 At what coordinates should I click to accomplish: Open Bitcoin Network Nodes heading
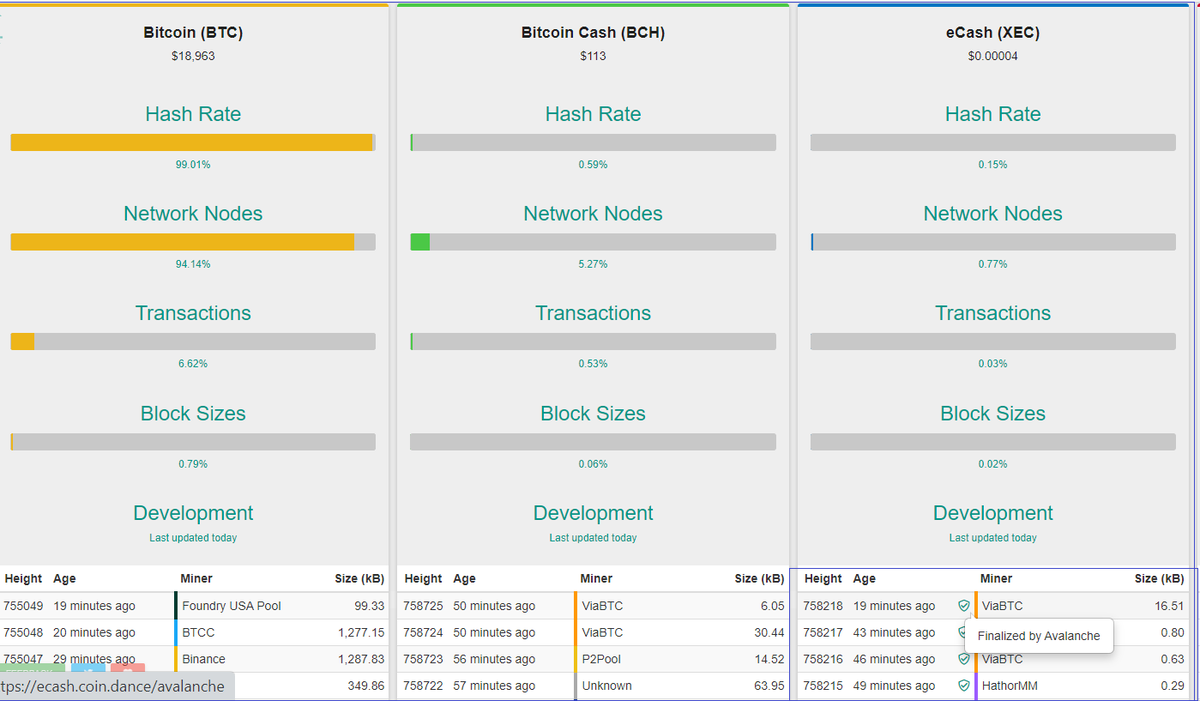coord(193,214)
